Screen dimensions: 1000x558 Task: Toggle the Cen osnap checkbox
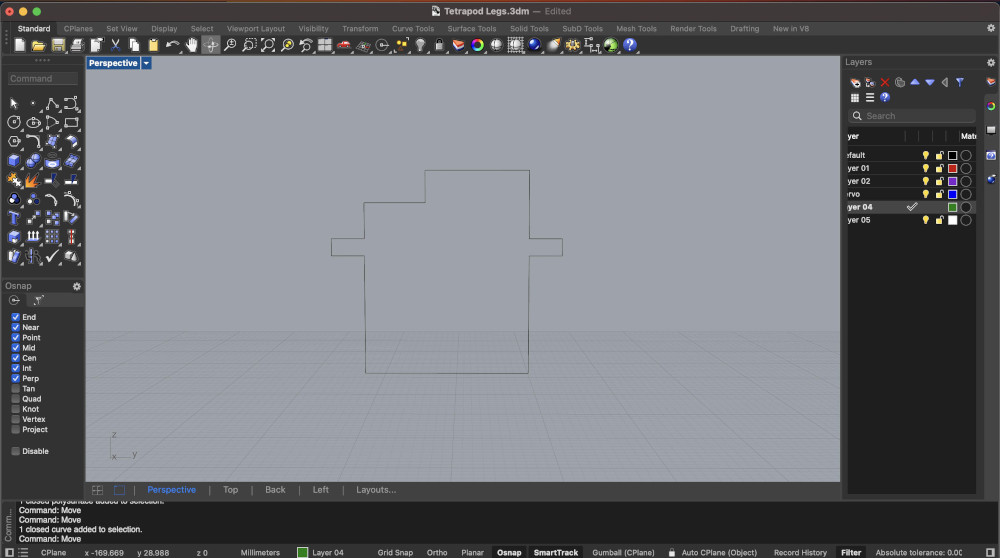tap(15, 358)
